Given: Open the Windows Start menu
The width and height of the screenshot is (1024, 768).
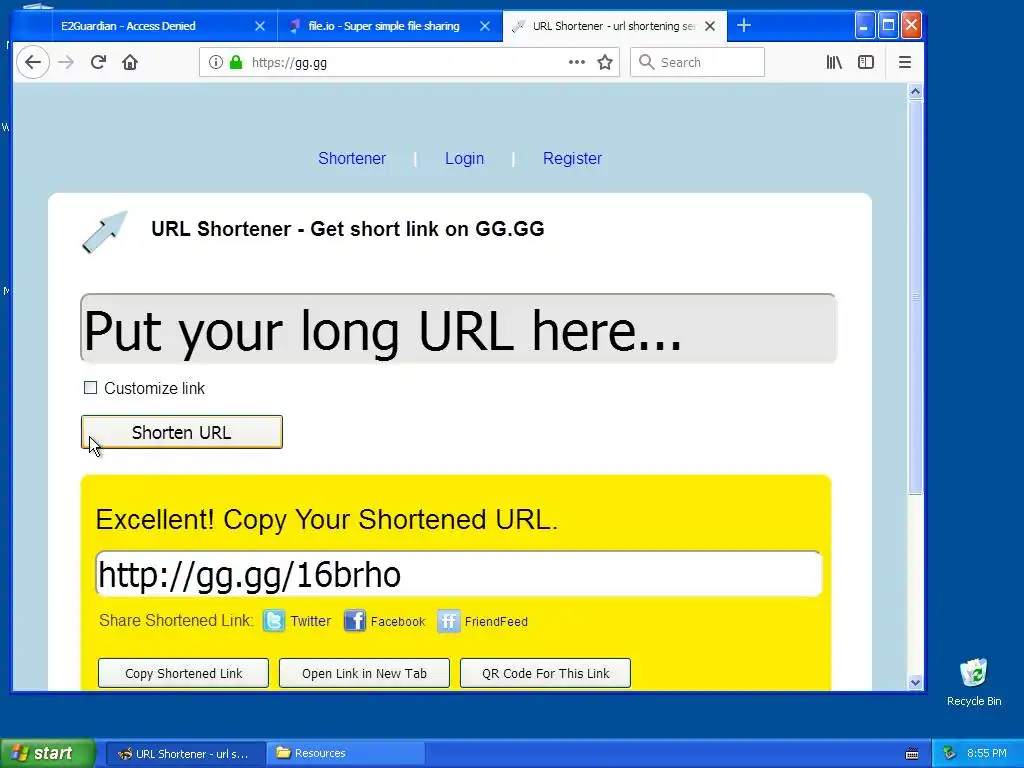Looking at the screenshot, I should [47, 753].
